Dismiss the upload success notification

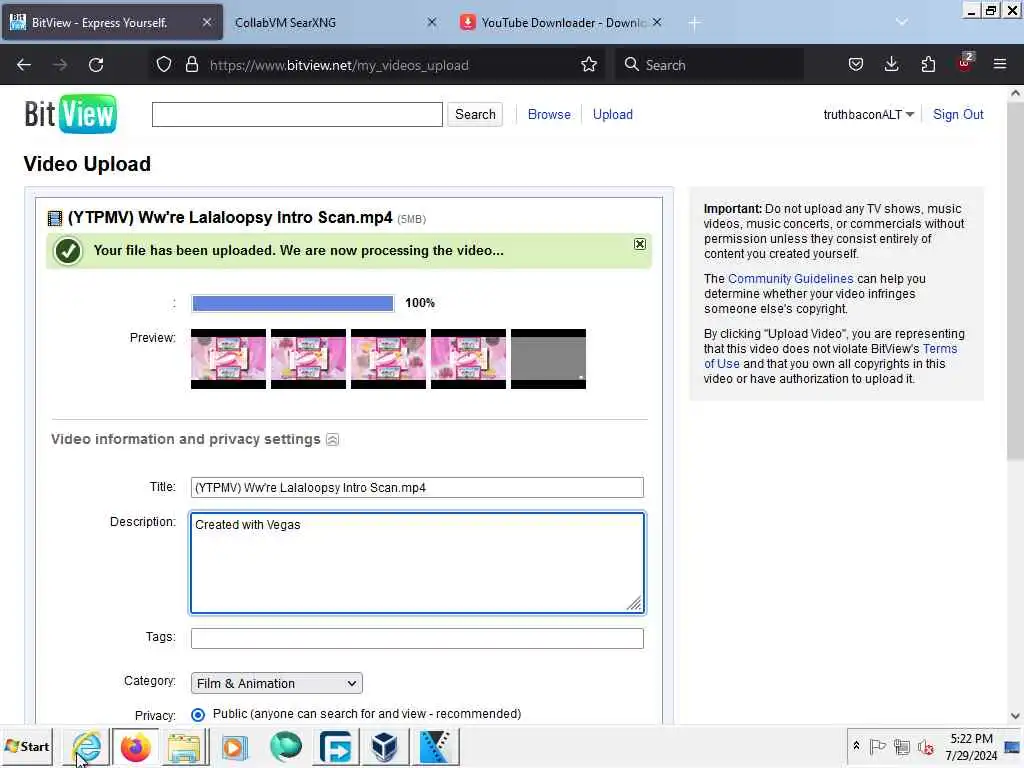pos(639,244)
